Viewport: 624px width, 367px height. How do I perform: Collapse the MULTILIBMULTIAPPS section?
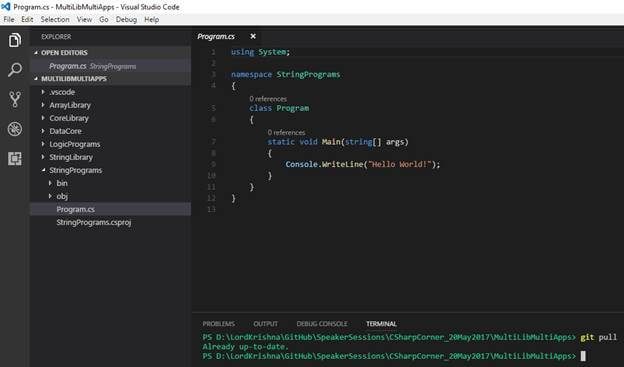[36, 79]
